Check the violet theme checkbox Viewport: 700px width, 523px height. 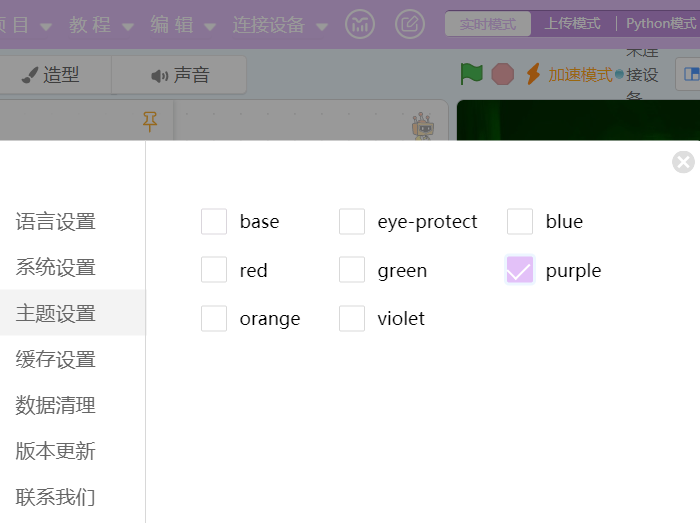tap(352, 318)
